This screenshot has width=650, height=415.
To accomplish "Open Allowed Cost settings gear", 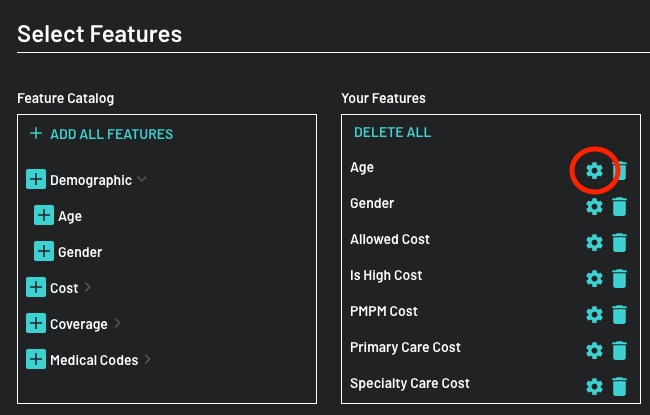I will click(594, 243).
